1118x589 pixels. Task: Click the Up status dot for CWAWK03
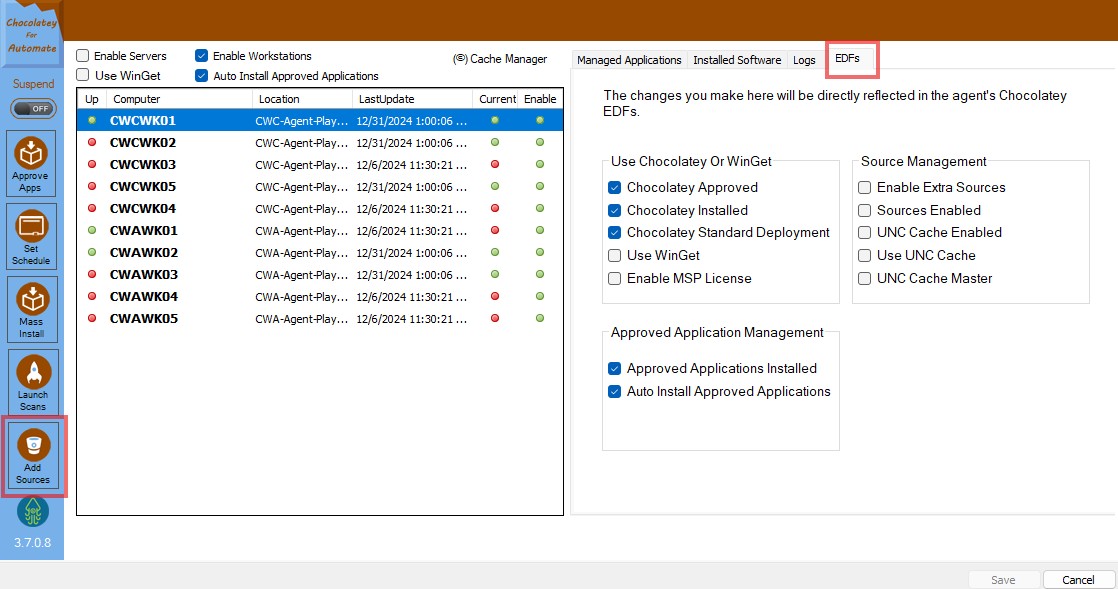click(92, 275)
